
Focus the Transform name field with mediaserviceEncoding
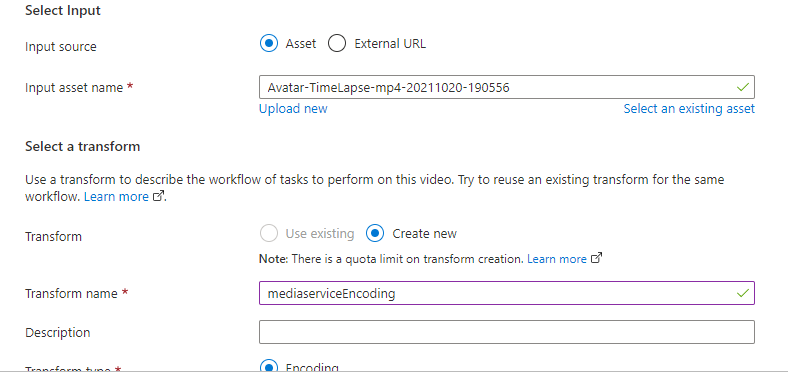pyautogui.click(x=507, y=293)
